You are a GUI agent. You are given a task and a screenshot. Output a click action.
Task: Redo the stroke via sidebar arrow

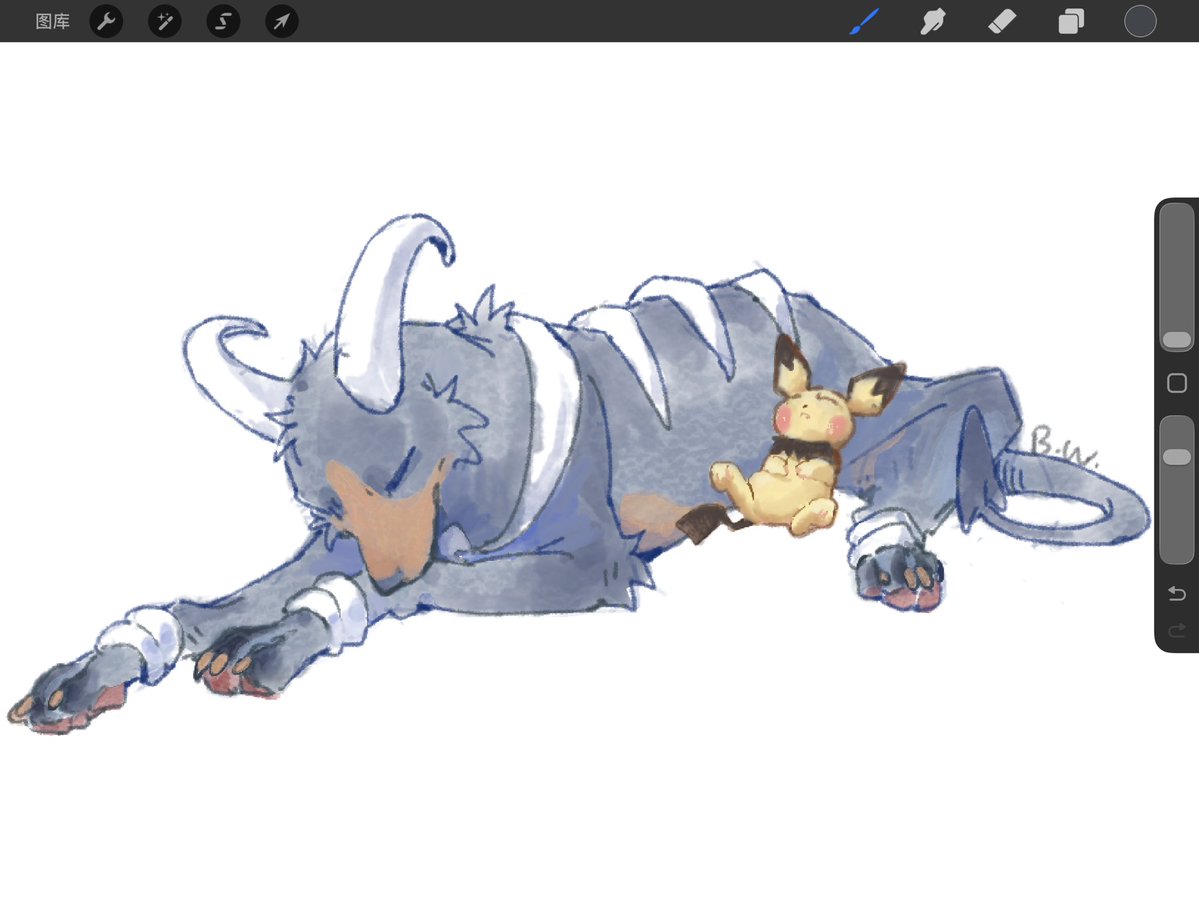(x=1177, y=630)
